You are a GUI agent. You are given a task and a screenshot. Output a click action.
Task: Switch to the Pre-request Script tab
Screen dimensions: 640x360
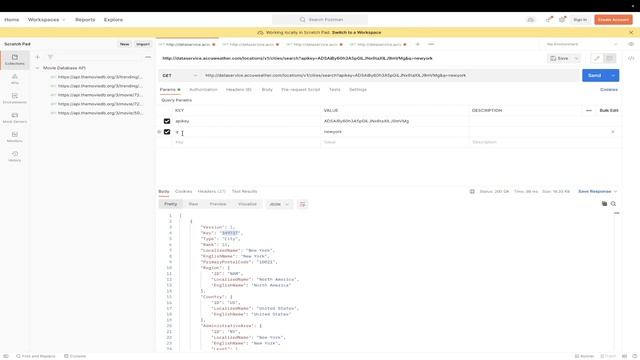[300, 89]
